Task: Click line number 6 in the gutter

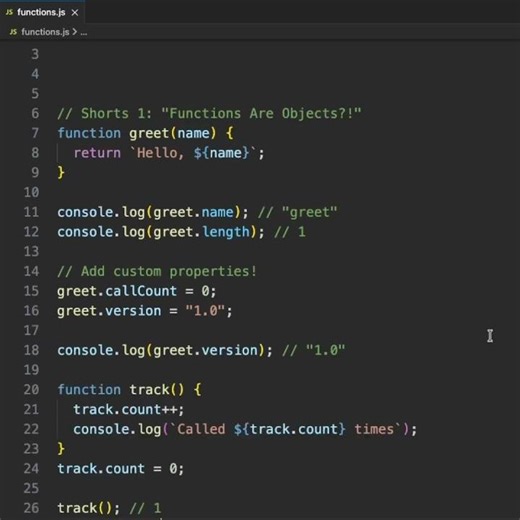Action: [x=35, y=113]
